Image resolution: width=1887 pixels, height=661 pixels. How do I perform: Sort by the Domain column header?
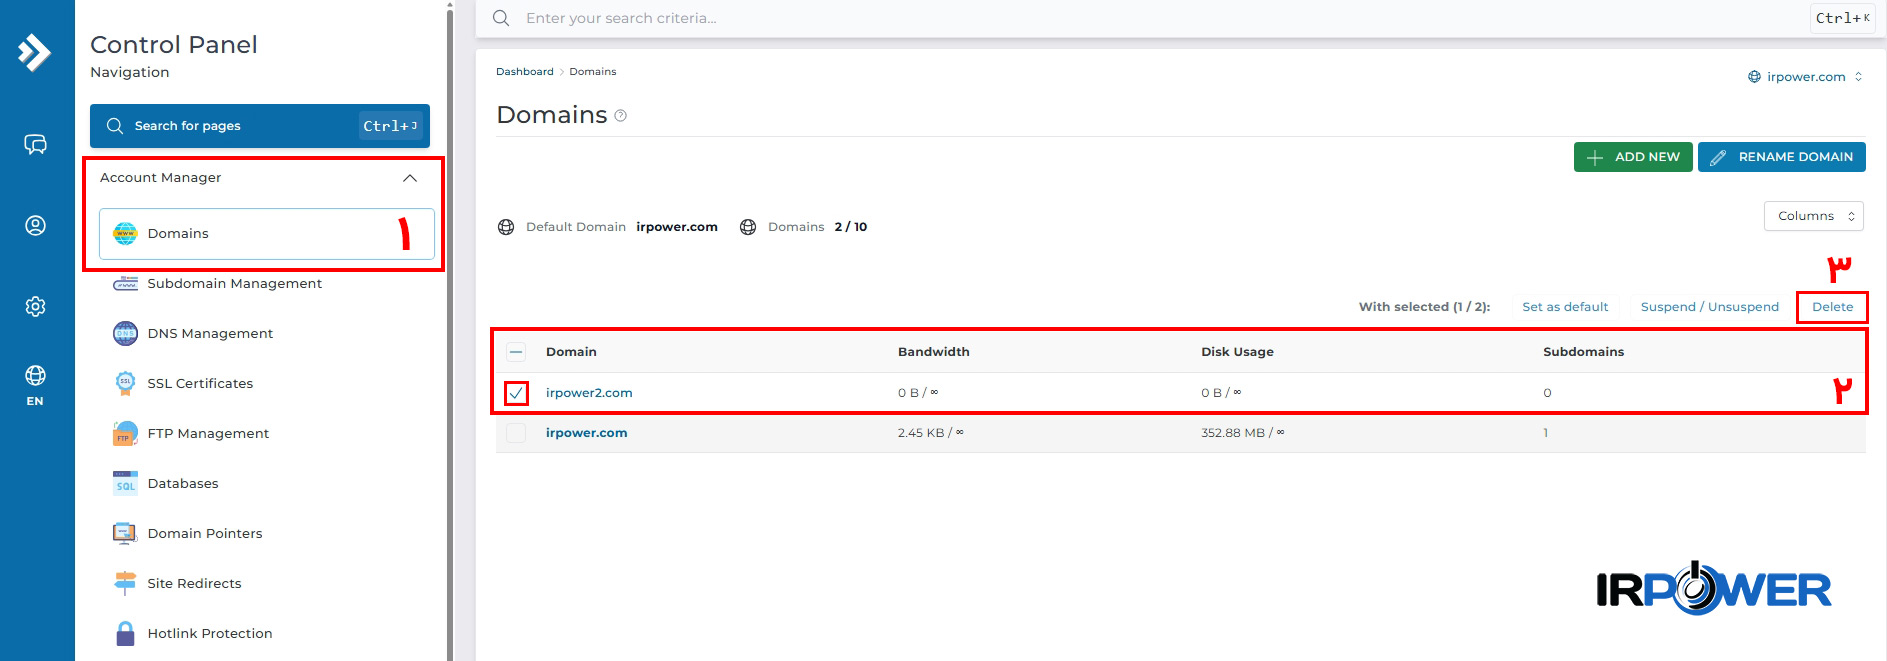pos(571,352)
